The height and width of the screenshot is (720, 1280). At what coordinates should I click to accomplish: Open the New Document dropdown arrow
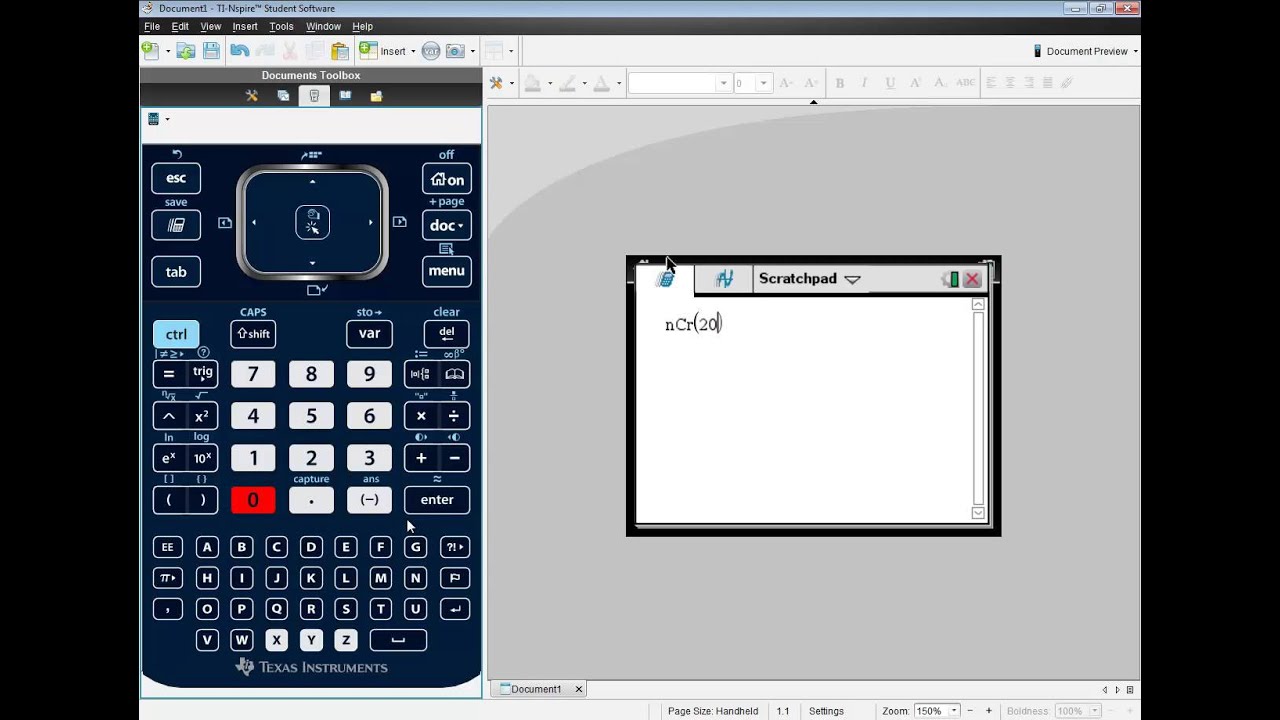(x=167, y=51)
